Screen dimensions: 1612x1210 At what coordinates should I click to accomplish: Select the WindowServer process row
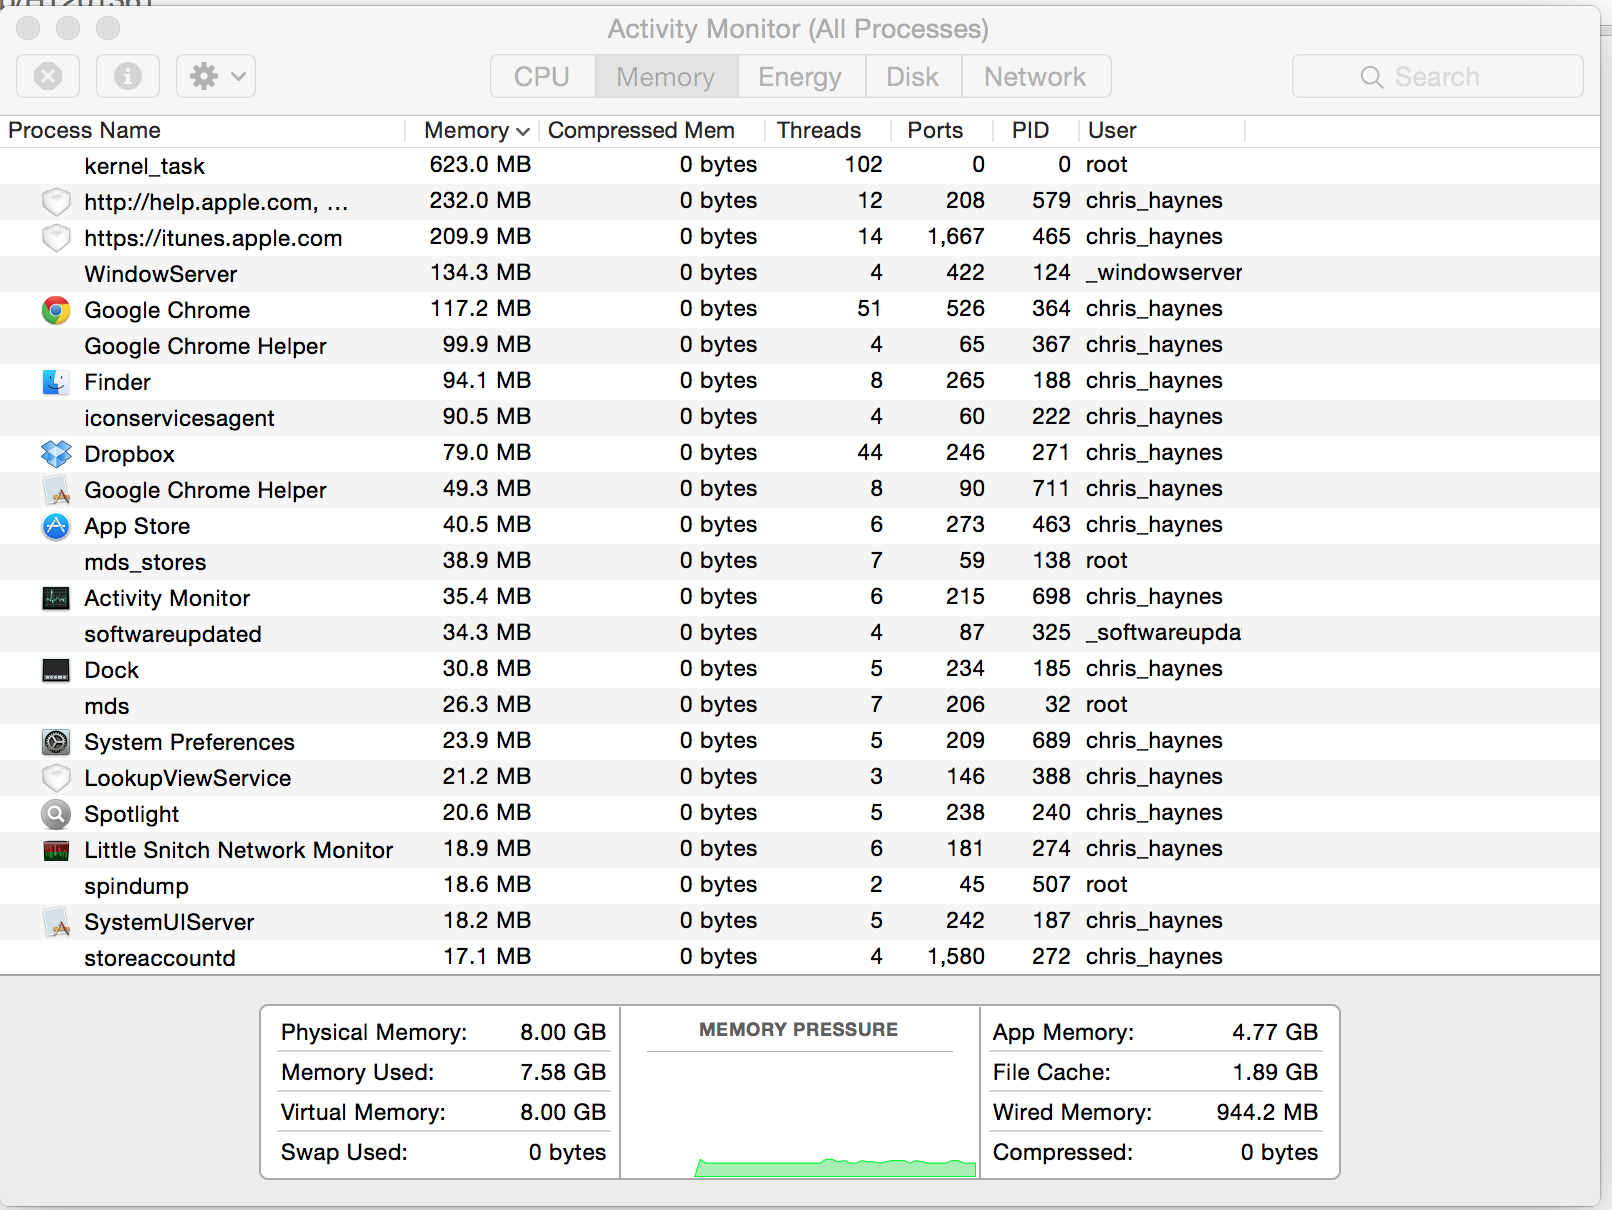(x=800, y=273)
